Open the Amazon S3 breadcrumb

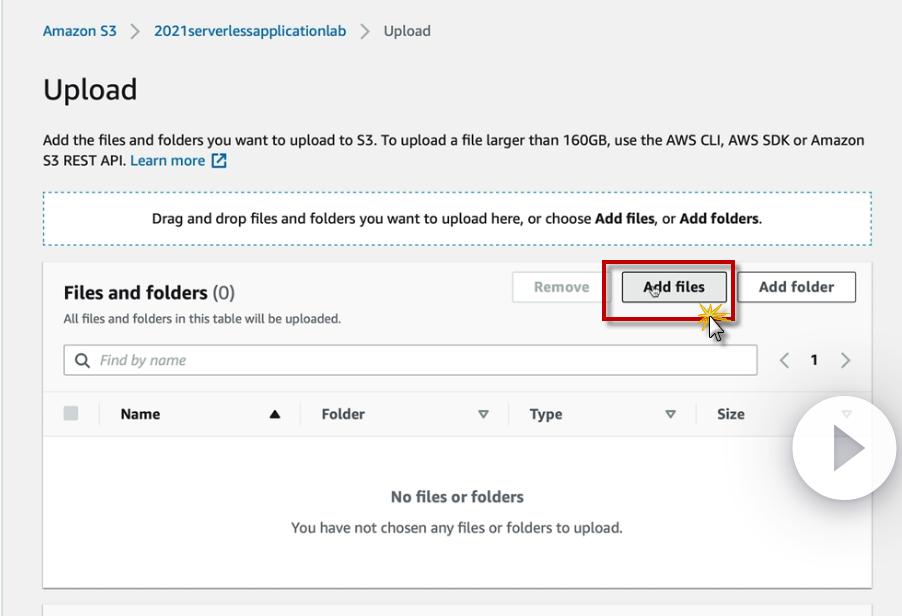pos(80,31)
